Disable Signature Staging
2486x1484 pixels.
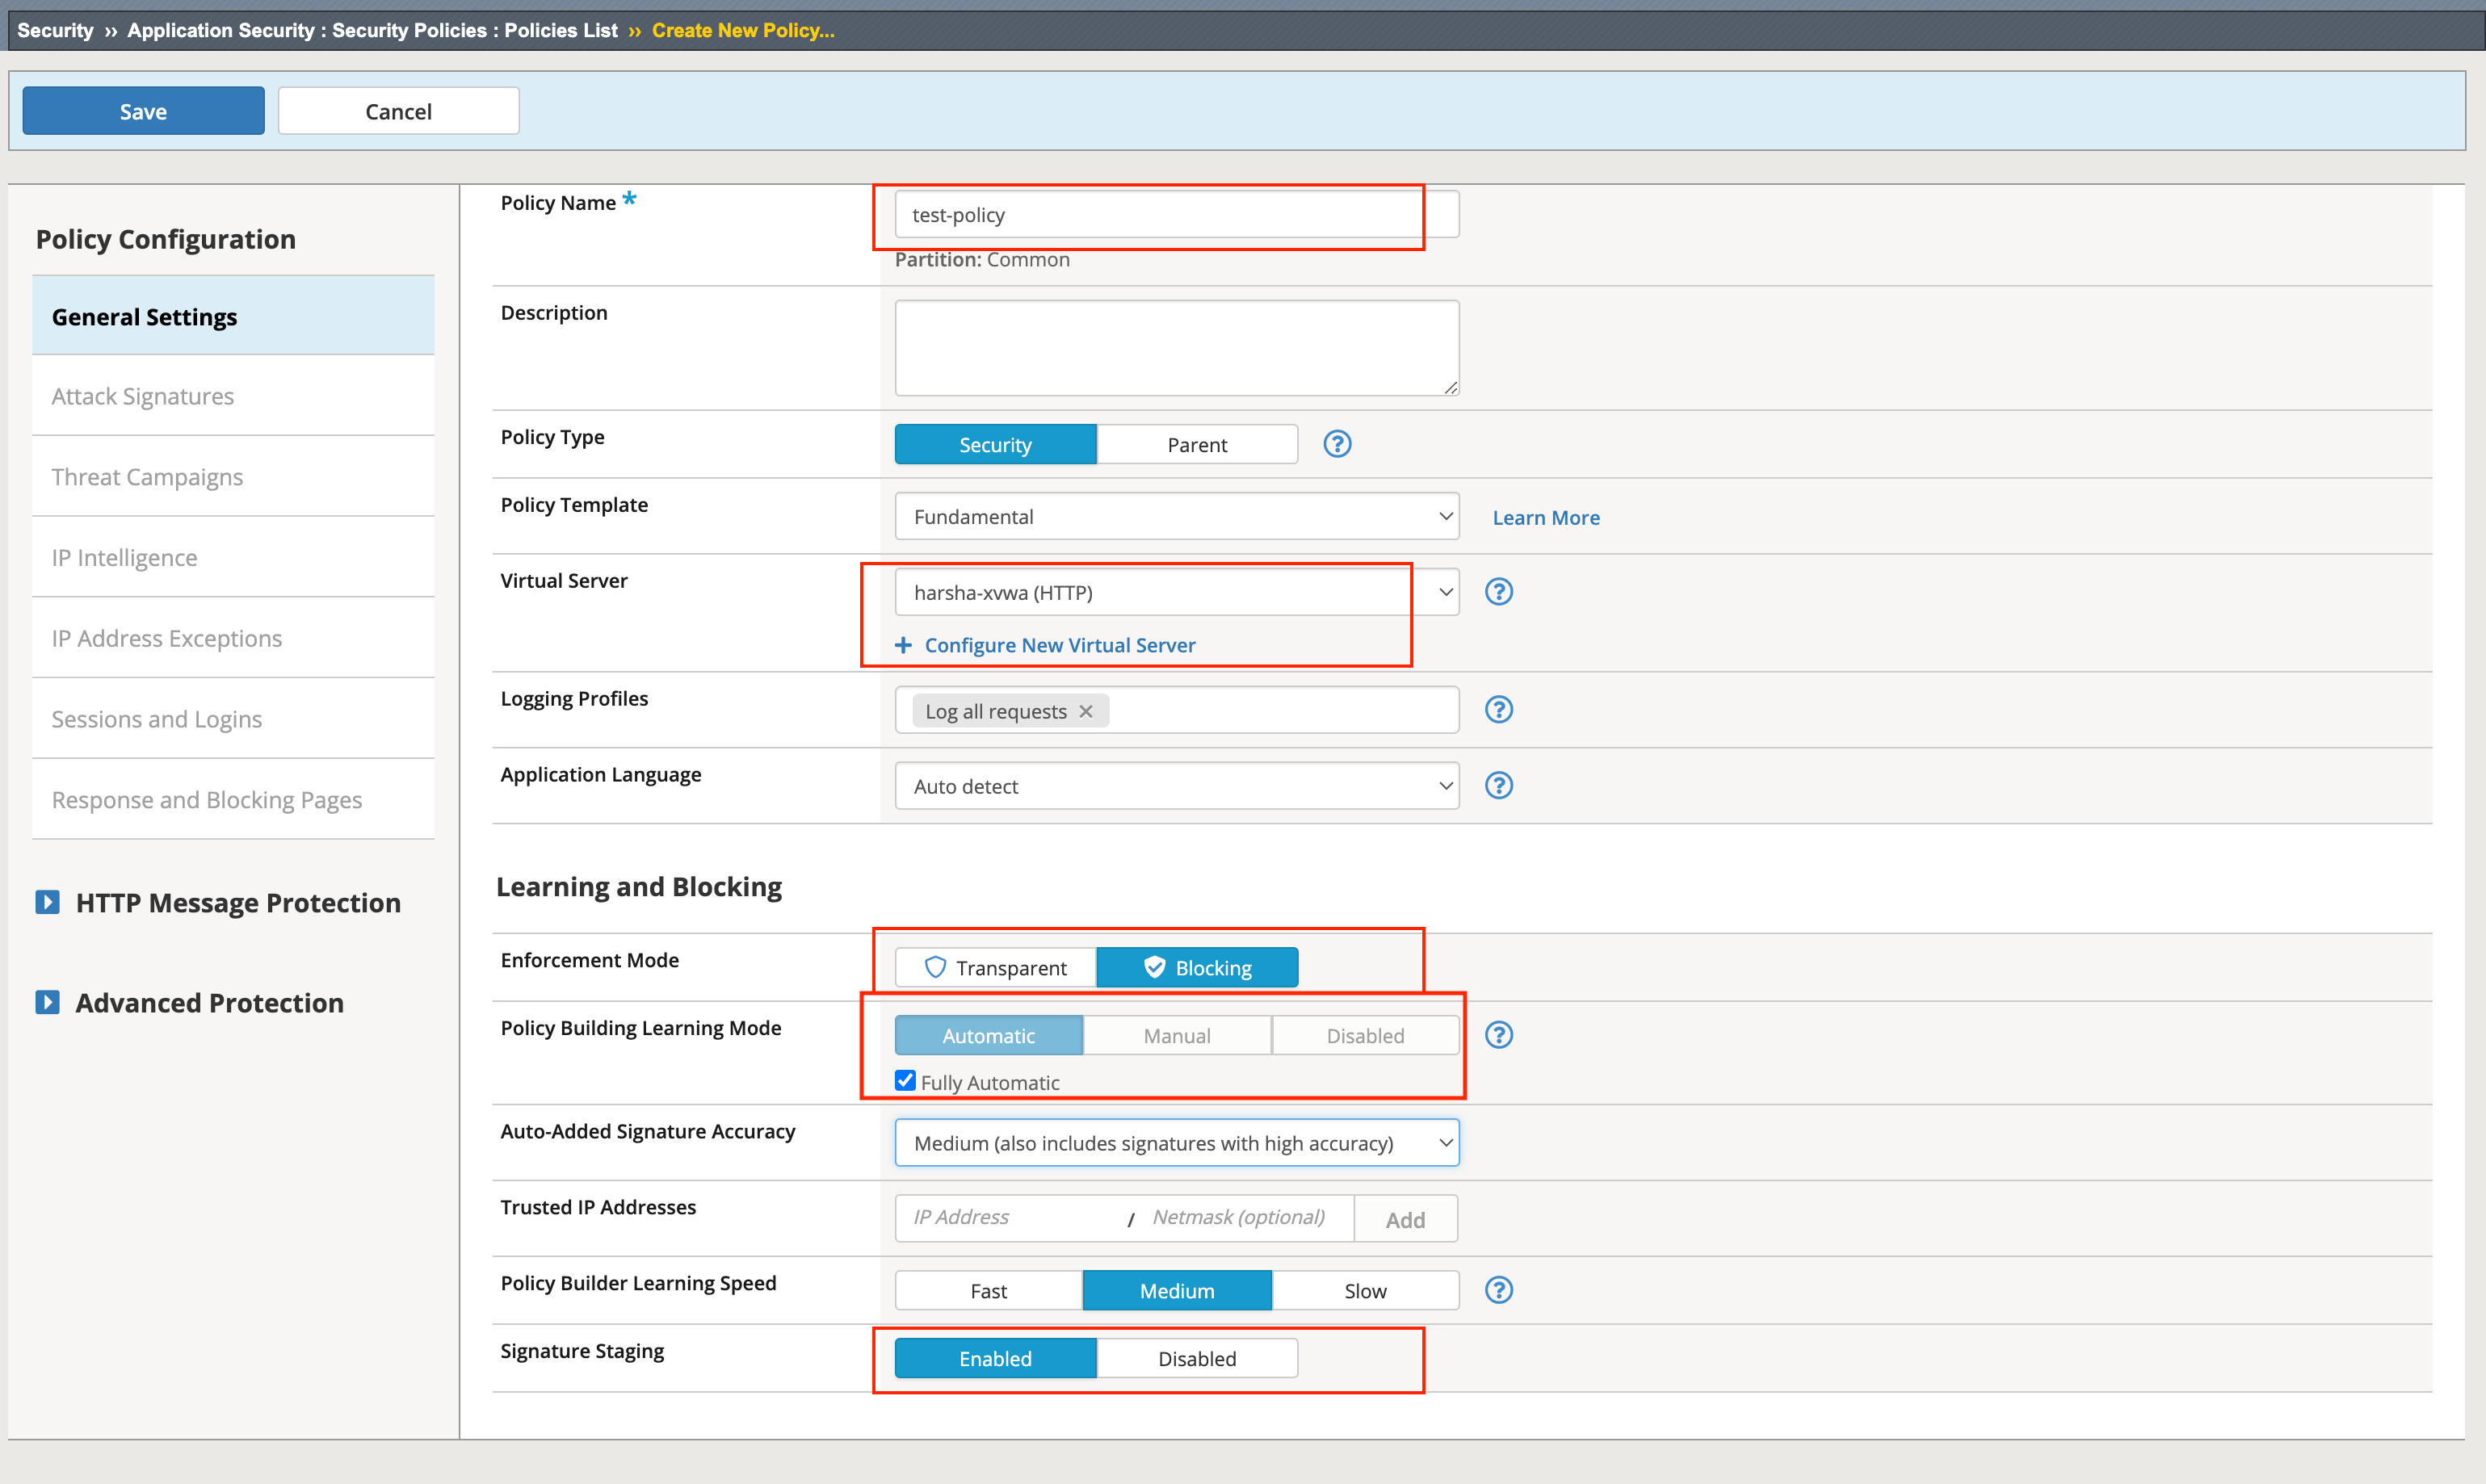(x=1197, y=1358)
